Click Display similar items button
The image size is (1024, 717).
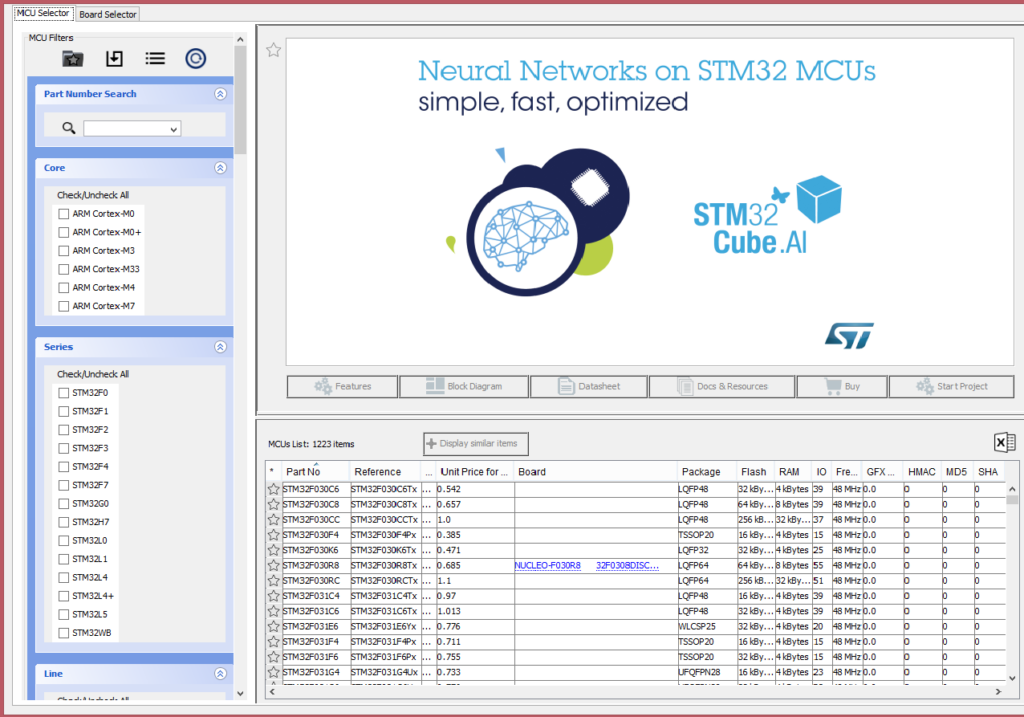coord(475,443)
